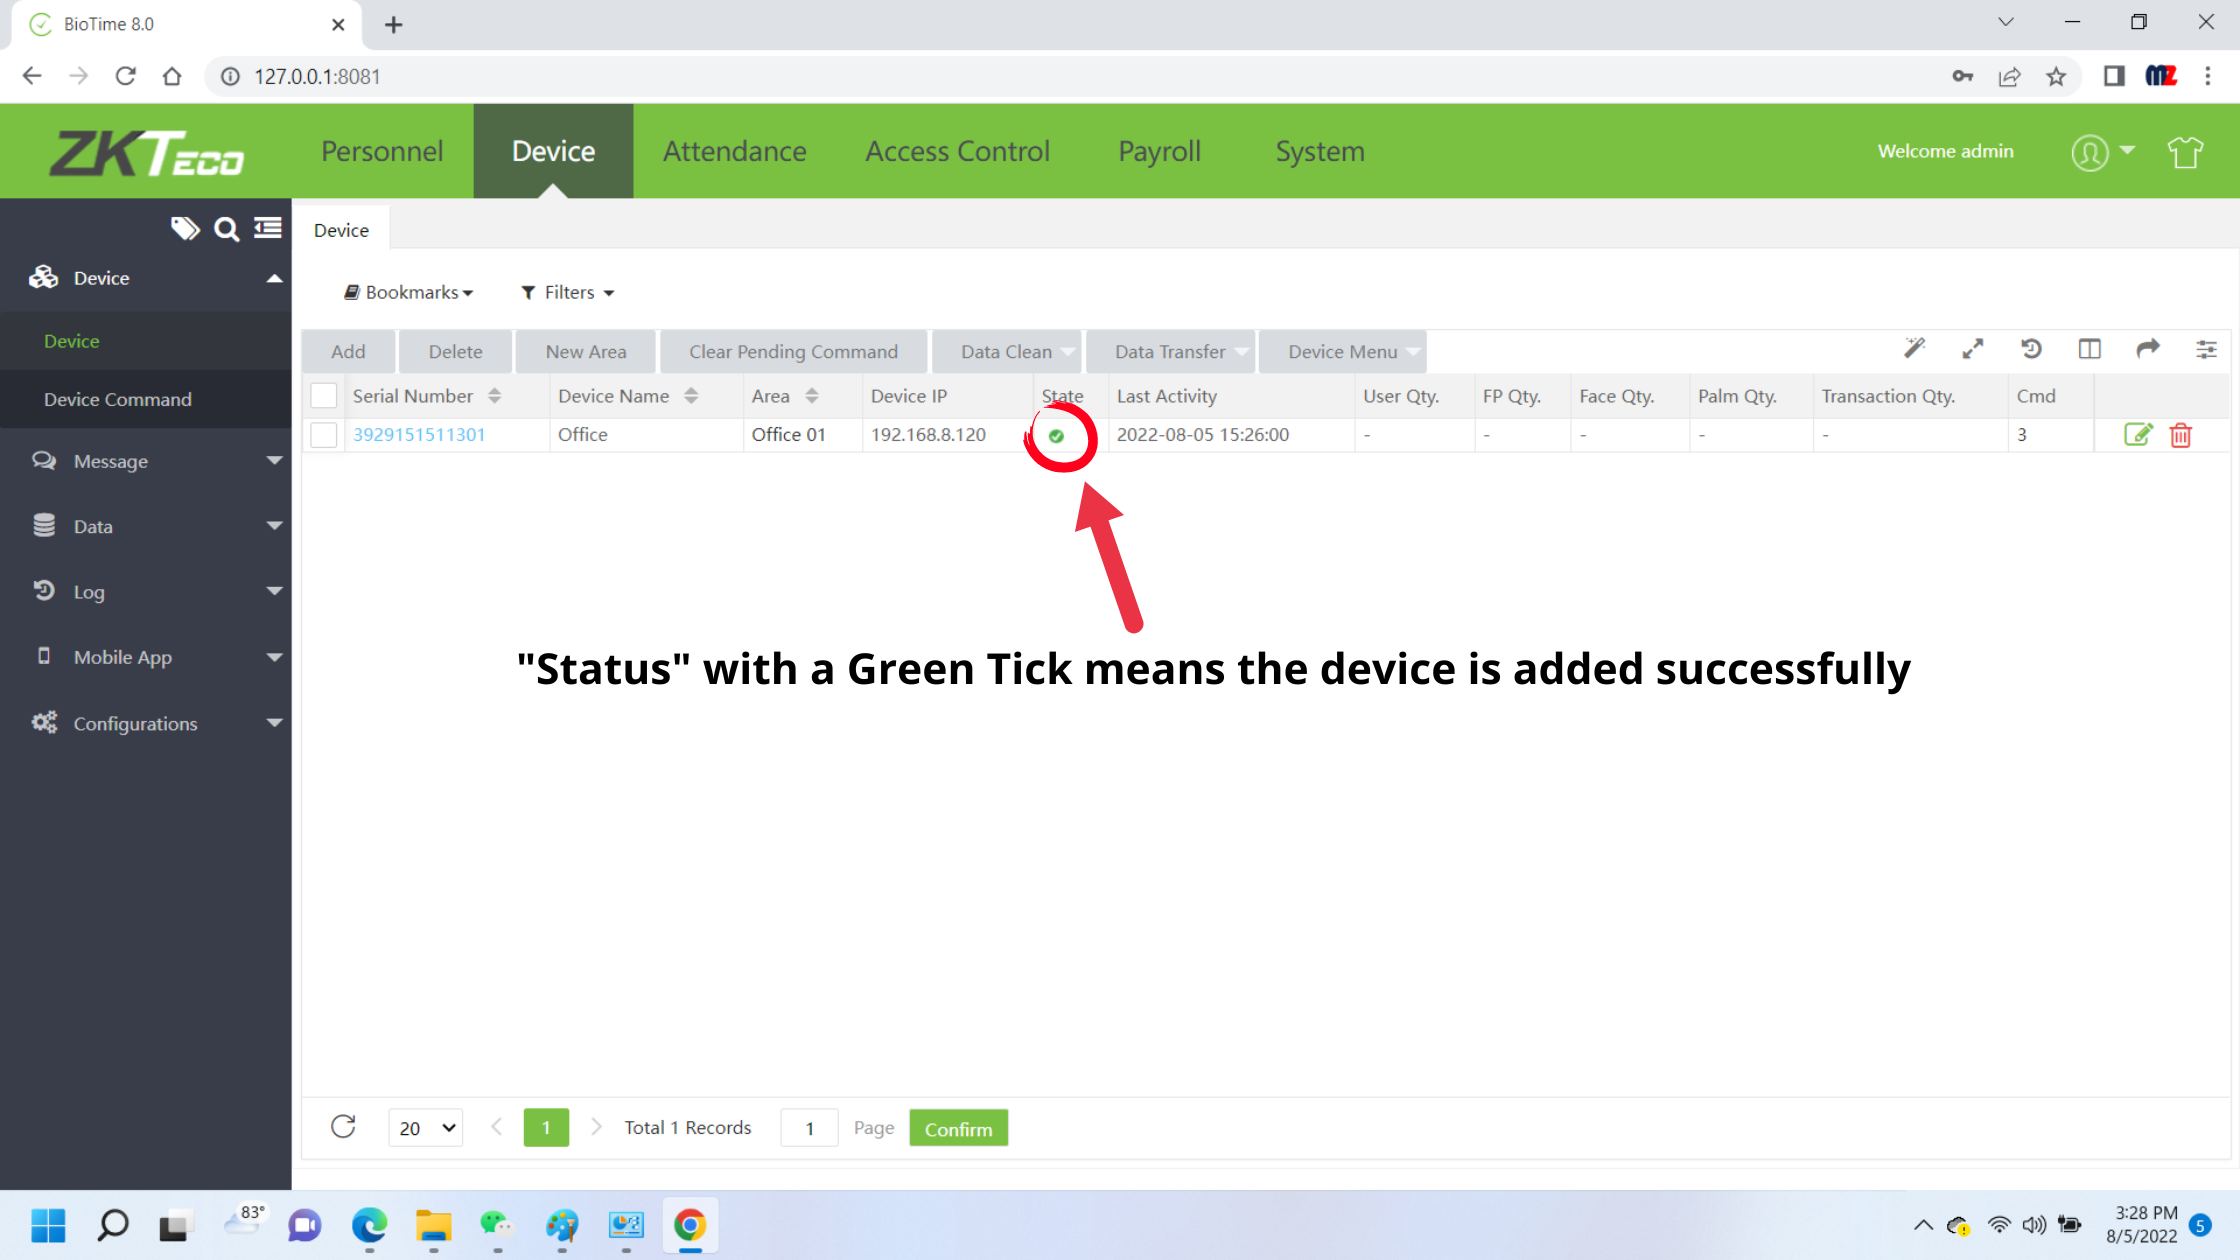Open Device Command in sidebar
Image resolution: width=2240 pixels, height=1260 pixels.
pyautogui.click(x=117, y=399)
